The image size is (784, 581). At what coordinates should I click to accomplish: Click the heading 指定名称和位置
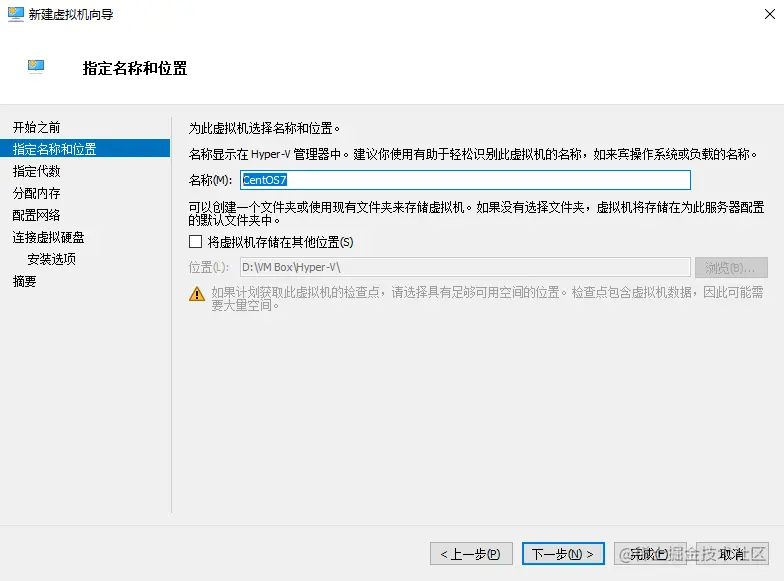[x=134, y=68]
